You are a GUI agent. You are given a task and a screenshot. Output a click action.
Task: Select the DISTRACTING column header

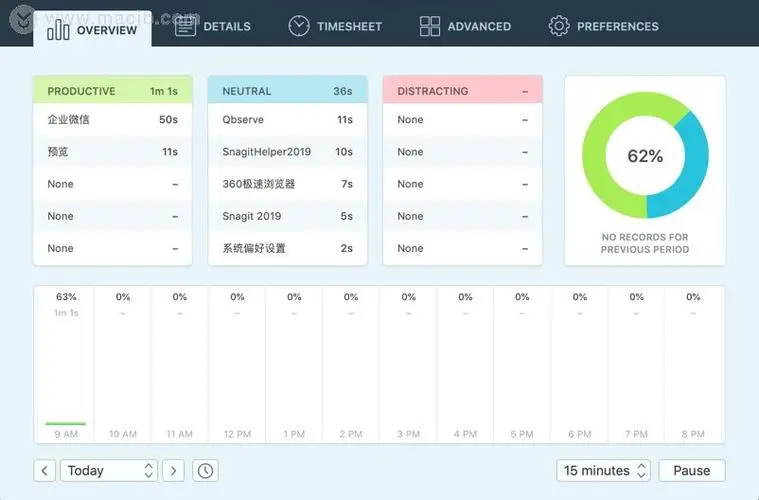(462, 90)
